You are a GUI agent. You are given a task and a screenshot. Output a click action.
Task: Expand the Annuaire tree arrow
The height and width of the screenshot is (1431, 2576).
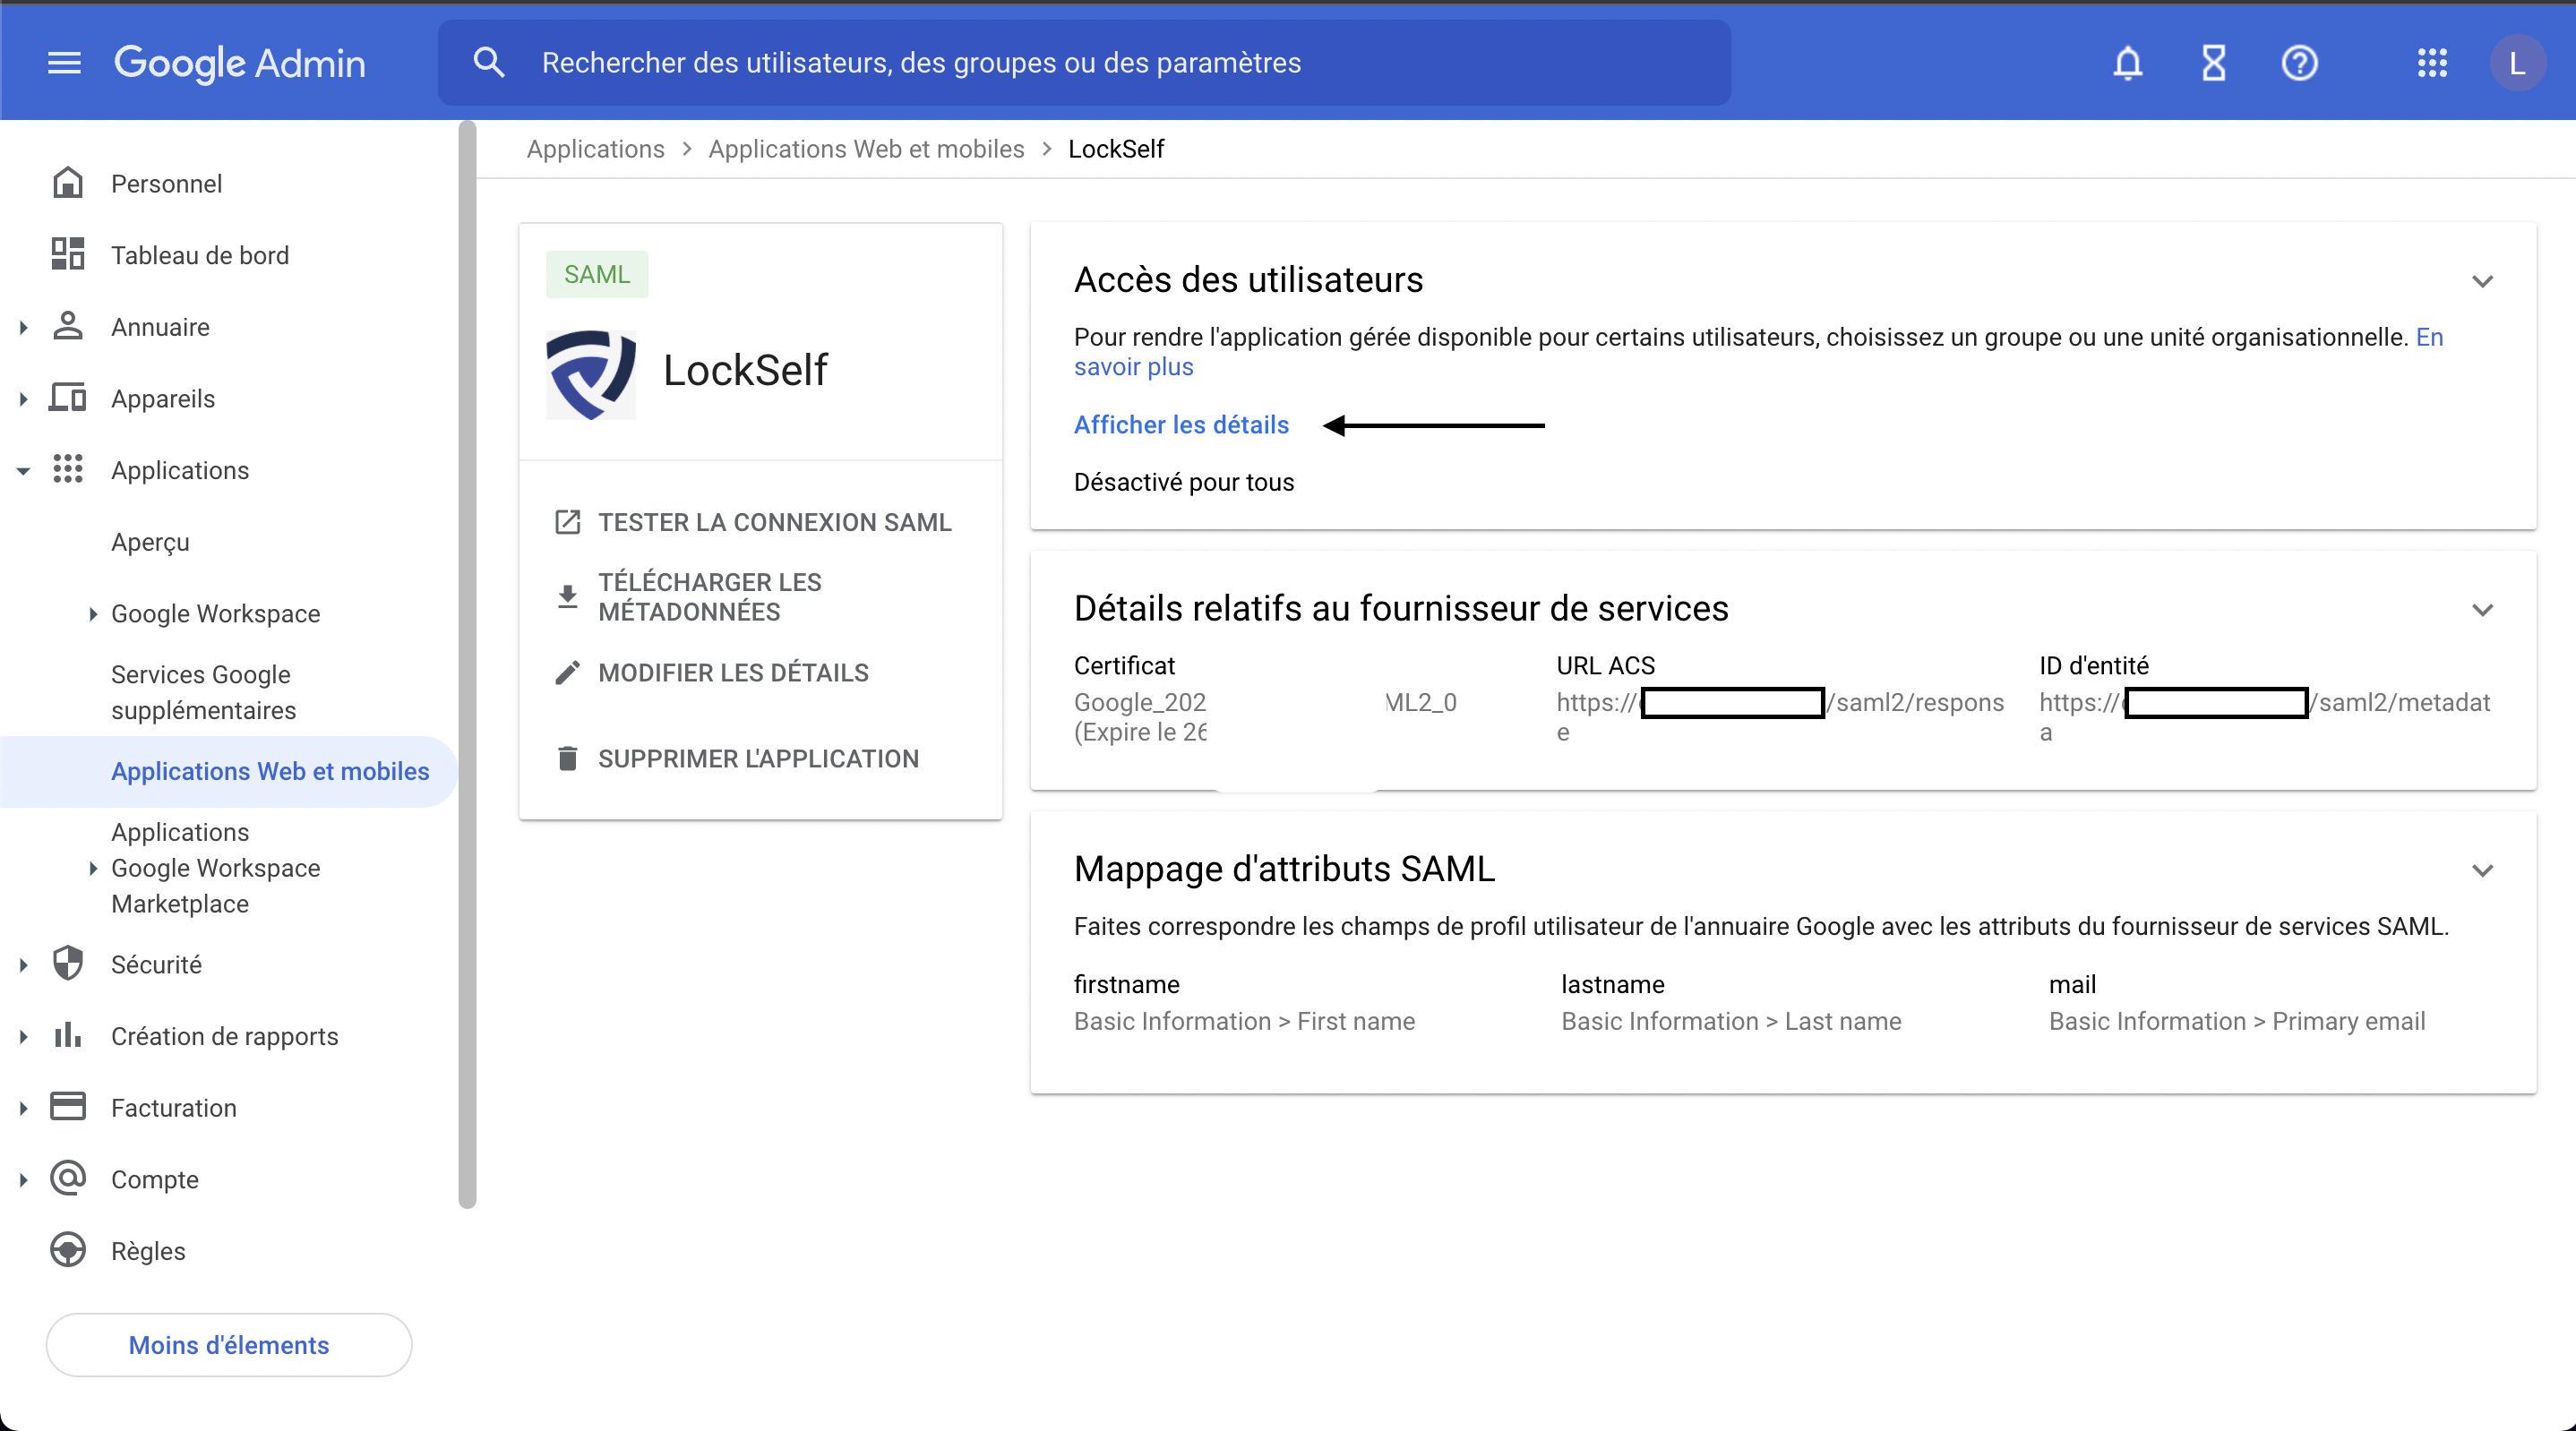click(x=23, y=327)
